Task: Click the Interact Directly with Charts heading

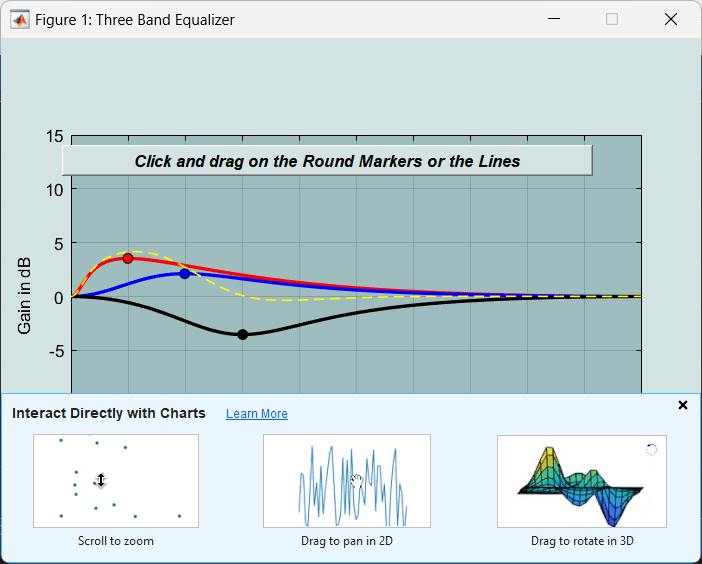Action: pos(109,413)
